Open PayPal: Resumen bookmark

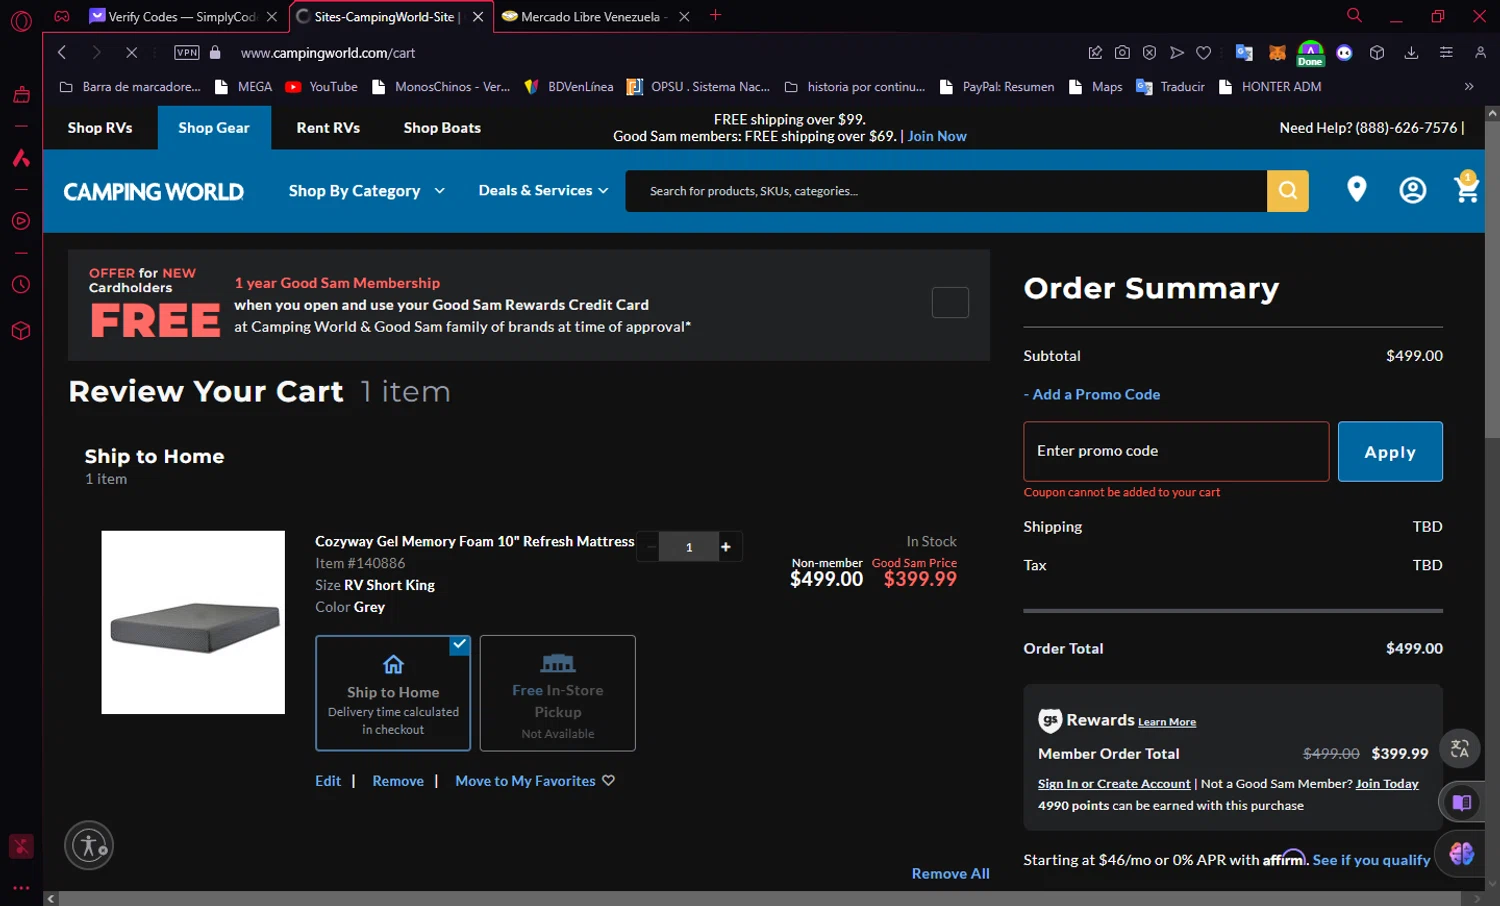click(997, 87)
